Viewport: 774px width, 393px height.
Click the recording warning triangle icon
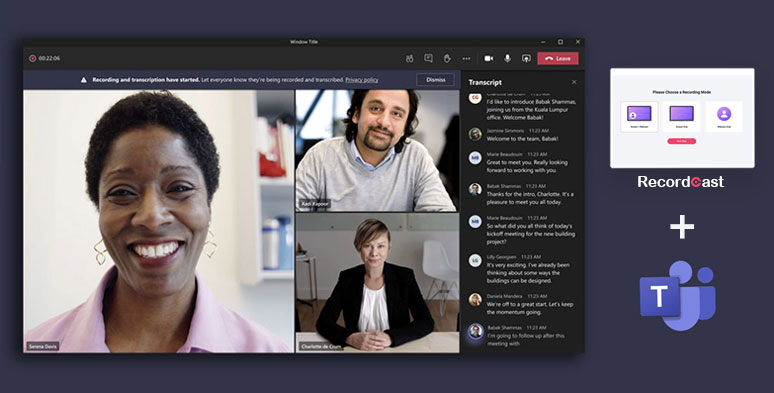pyautogui.click(x=84, y=79)
